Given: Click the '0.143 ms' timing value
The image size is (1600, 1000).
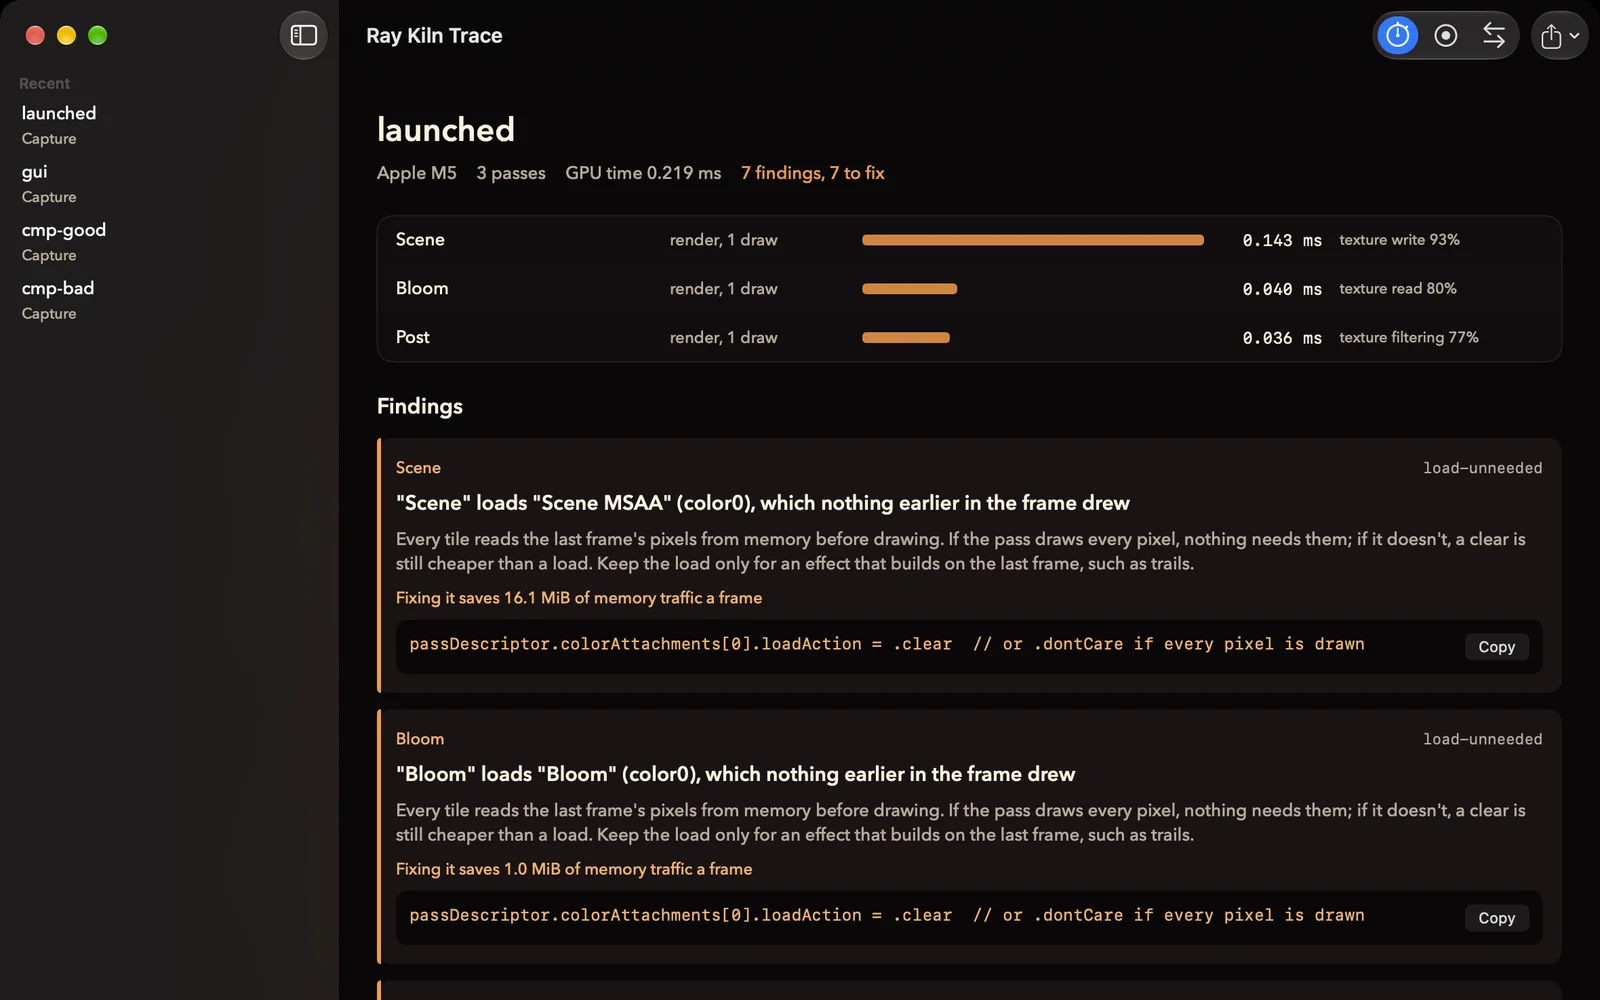Looking at the screenshot, I should tap(1282, 240).
